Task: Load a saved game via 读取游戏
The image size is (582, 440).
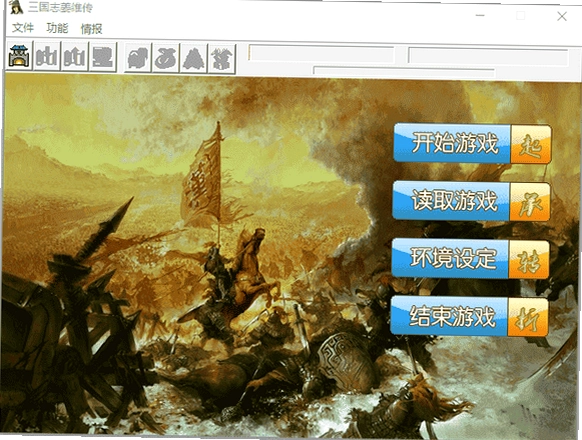Action: click(x=471, y=201)
